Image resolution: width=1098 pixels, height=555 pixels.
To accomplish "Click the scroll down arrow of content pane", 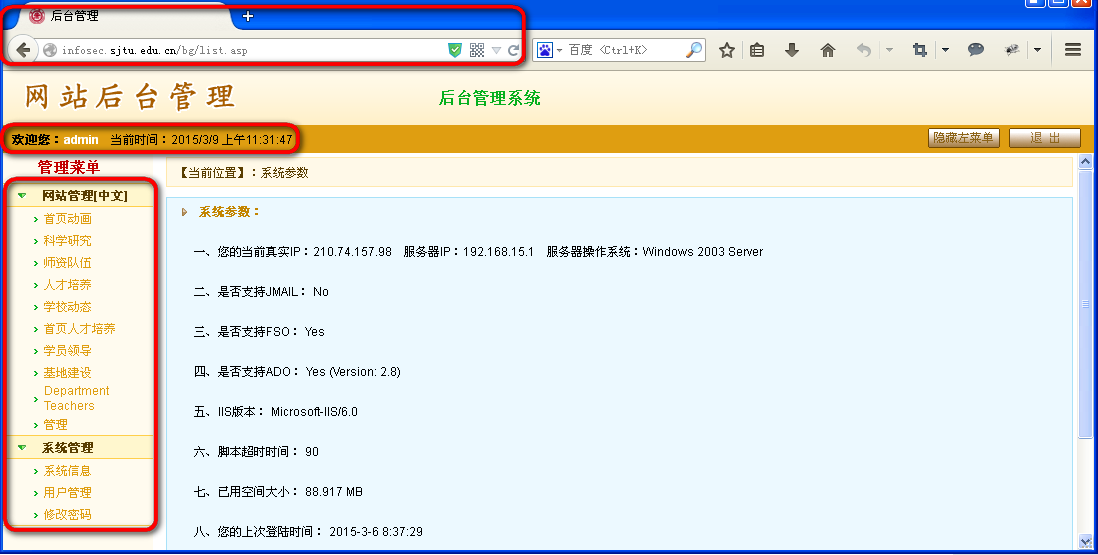I will (x=1086, y=542).
